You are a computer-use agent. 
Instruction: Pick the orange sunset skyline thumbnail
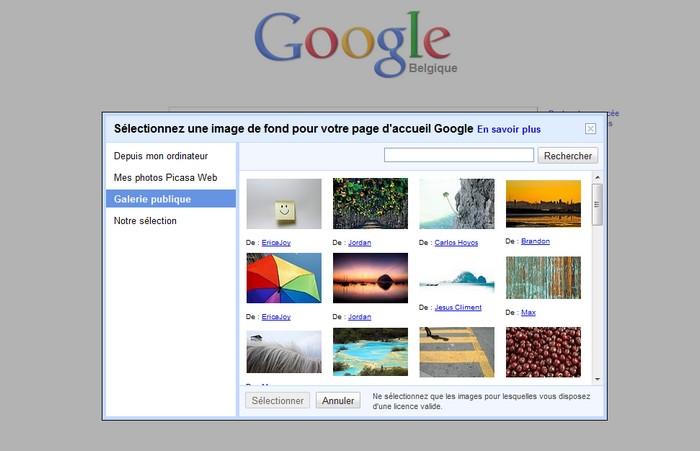543,204
